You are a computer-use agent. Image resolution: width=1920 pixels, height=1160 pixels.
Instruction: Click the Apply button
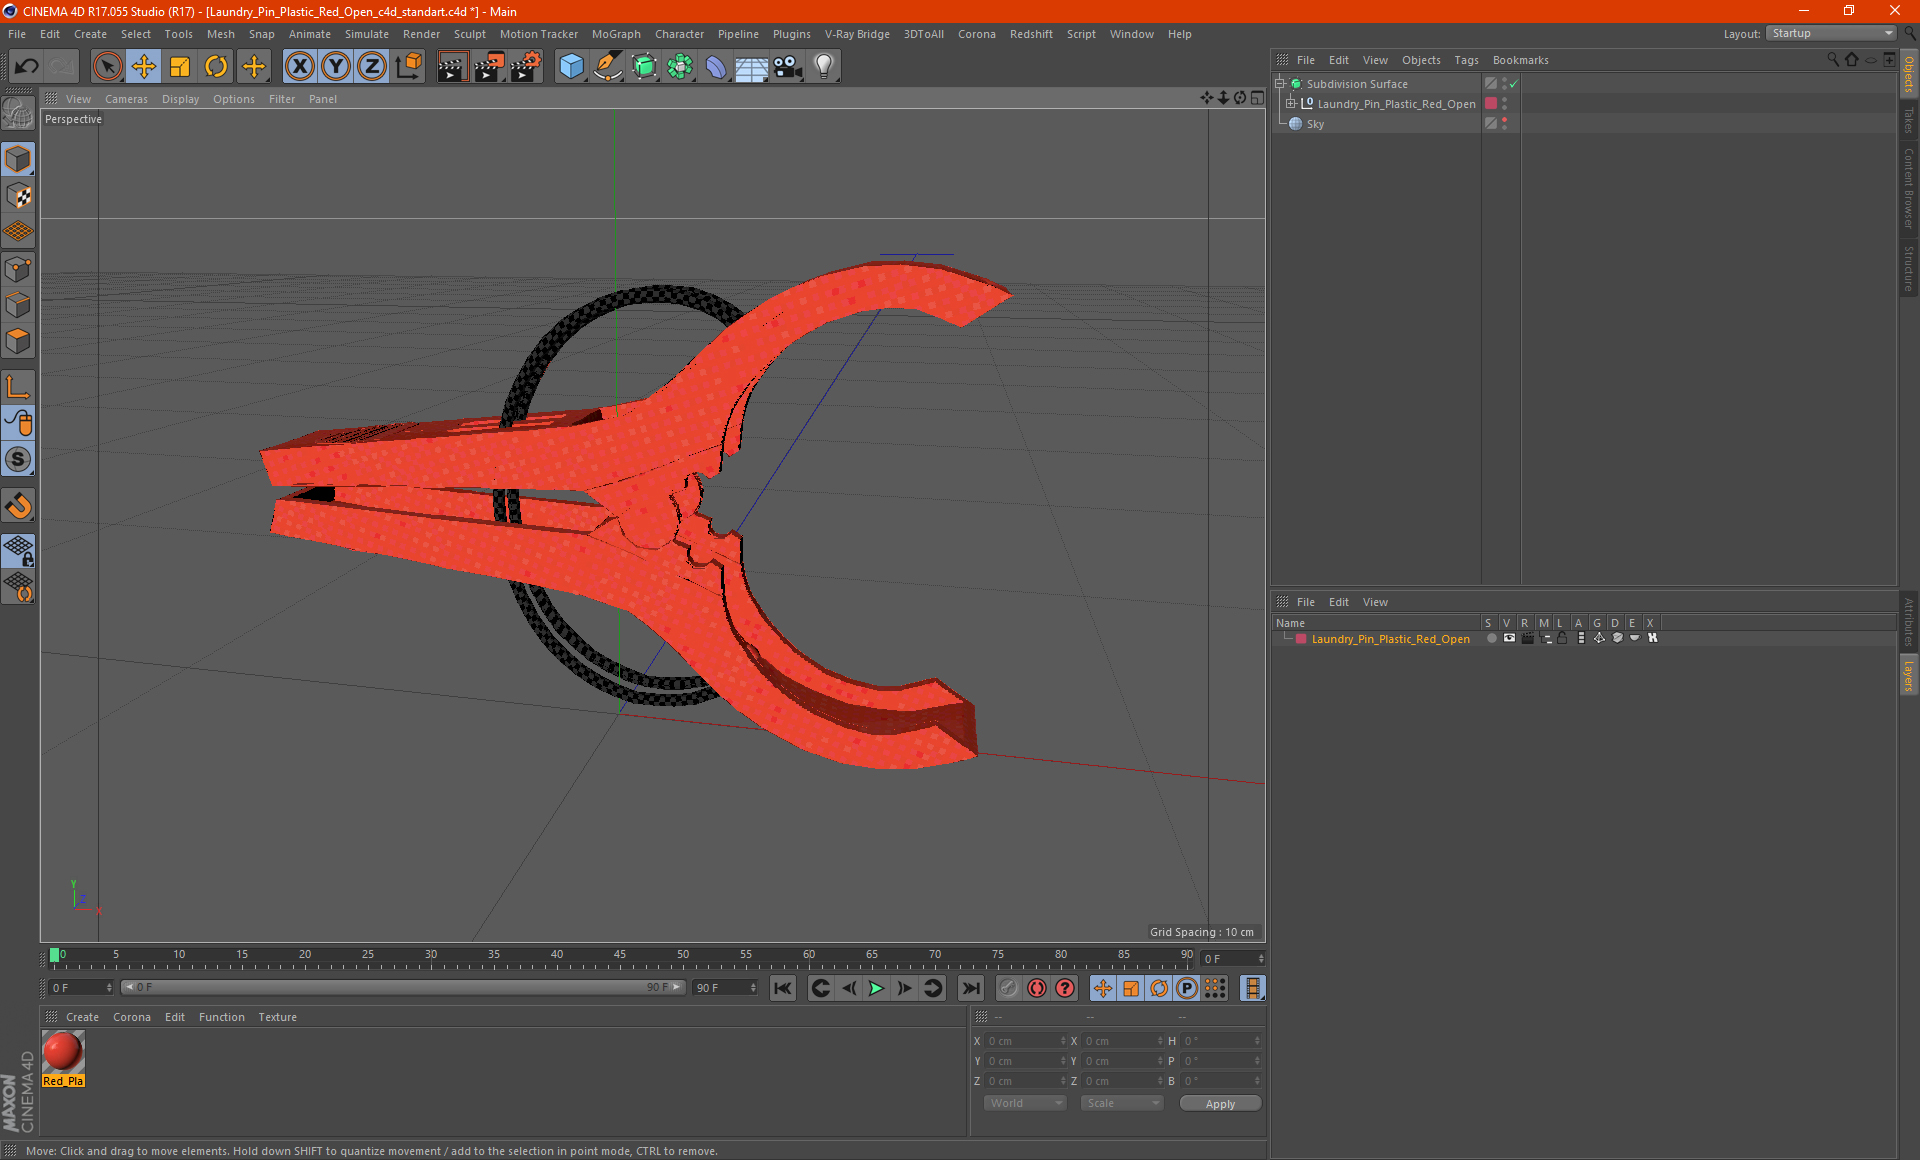click(x=1219, y=1104)
